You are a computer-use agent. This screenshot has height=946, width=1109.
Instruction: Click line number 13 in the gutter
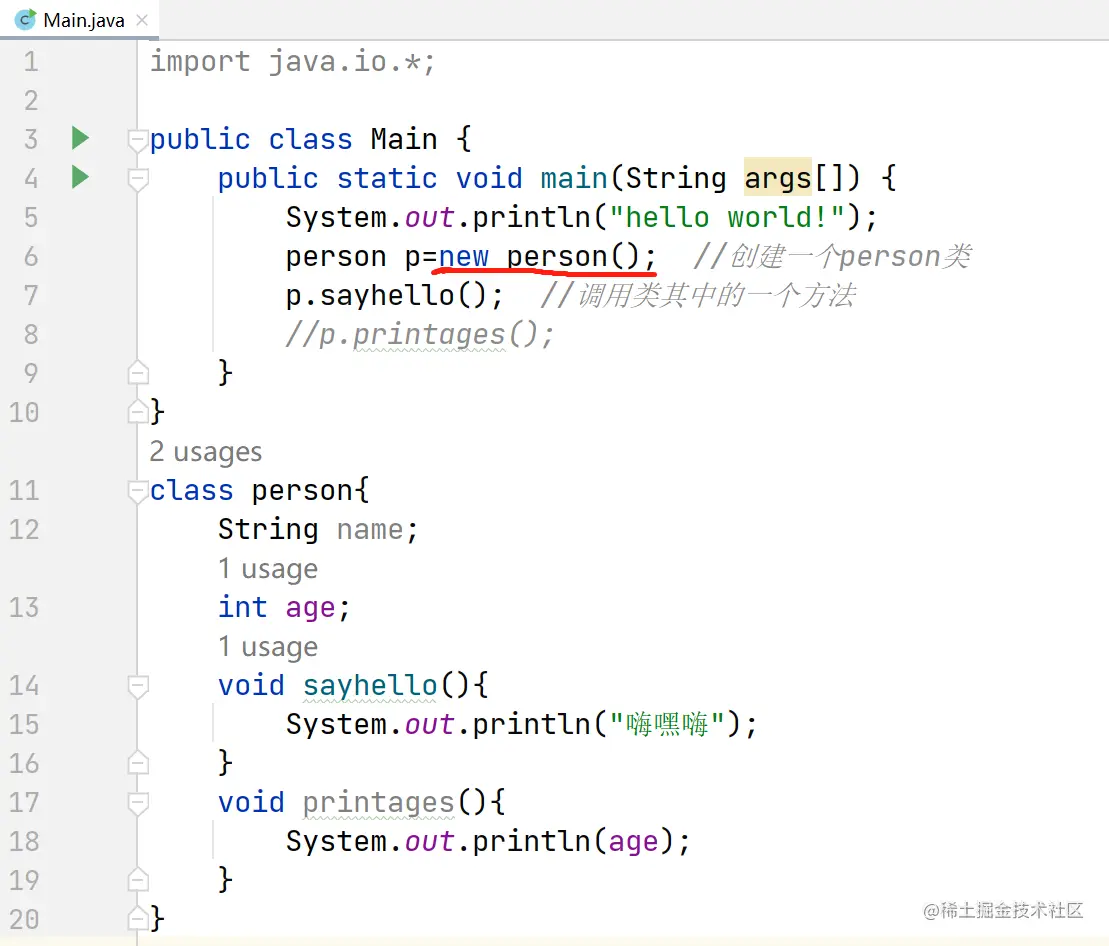24,607
